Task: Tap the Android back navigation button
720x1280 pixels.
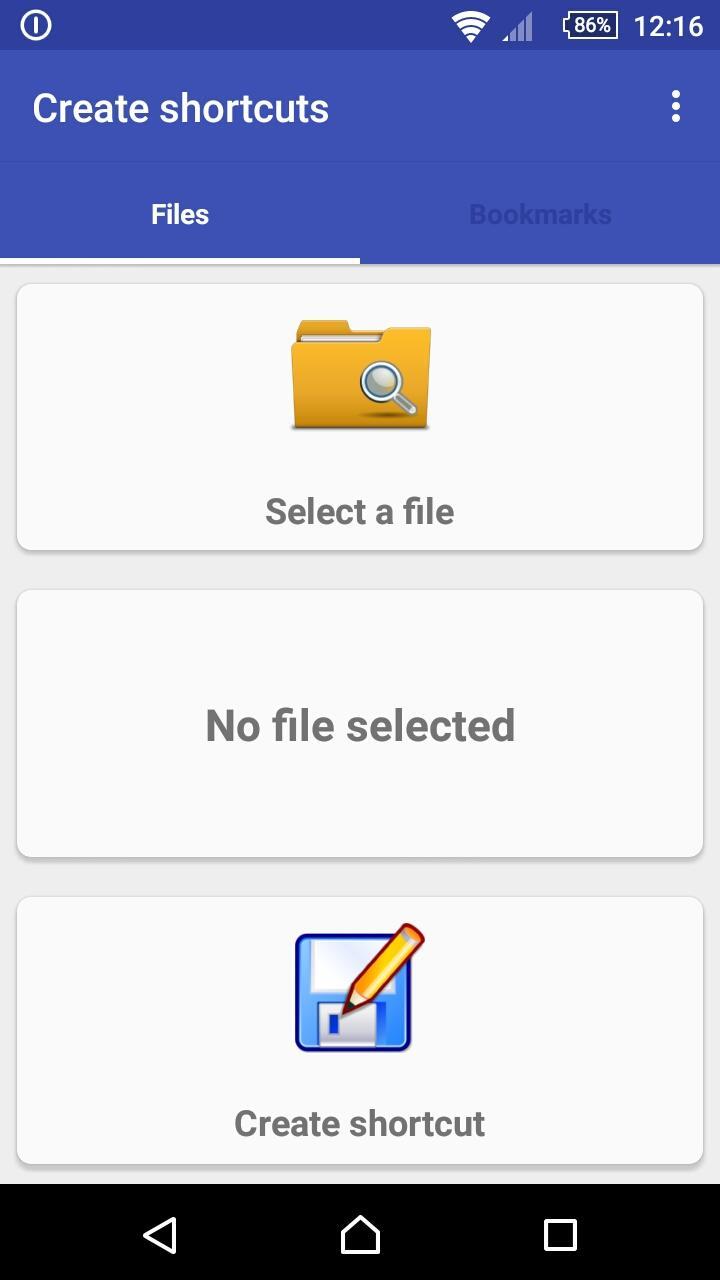Action: [x=160, y=1235]
